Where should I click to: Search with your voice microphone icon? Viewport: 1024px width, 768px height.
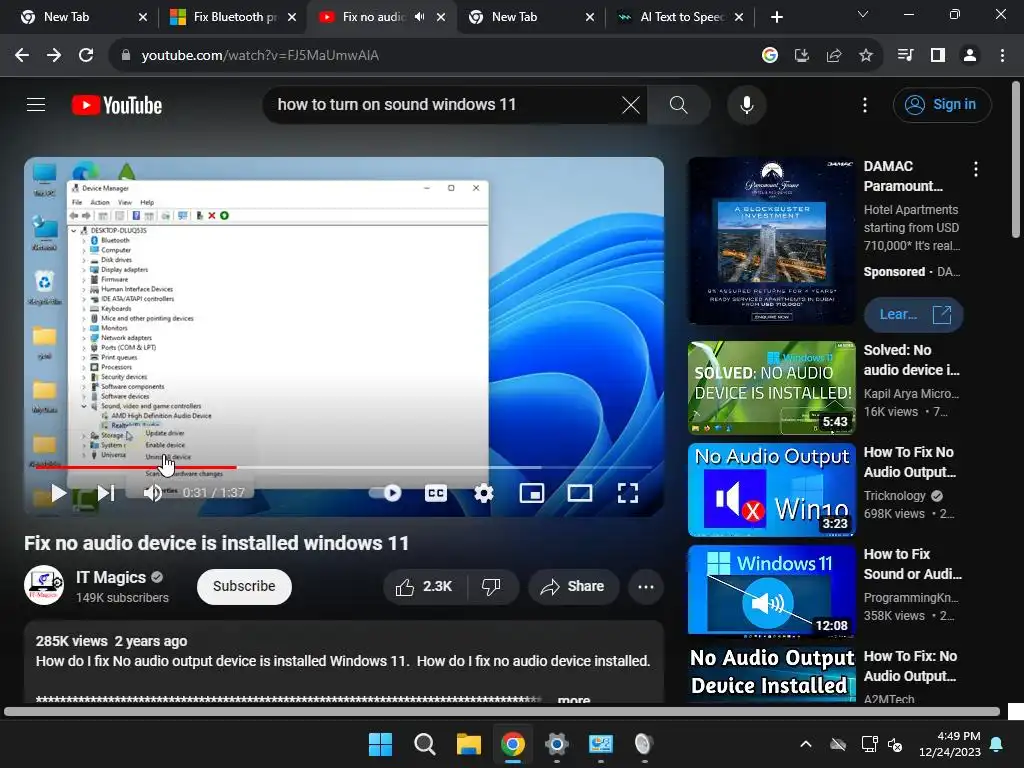746,104
